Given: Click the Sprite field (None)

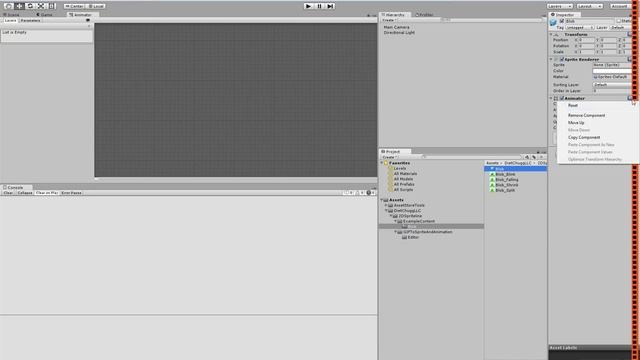Looking at the screenshot, I should tap(612, 65).
